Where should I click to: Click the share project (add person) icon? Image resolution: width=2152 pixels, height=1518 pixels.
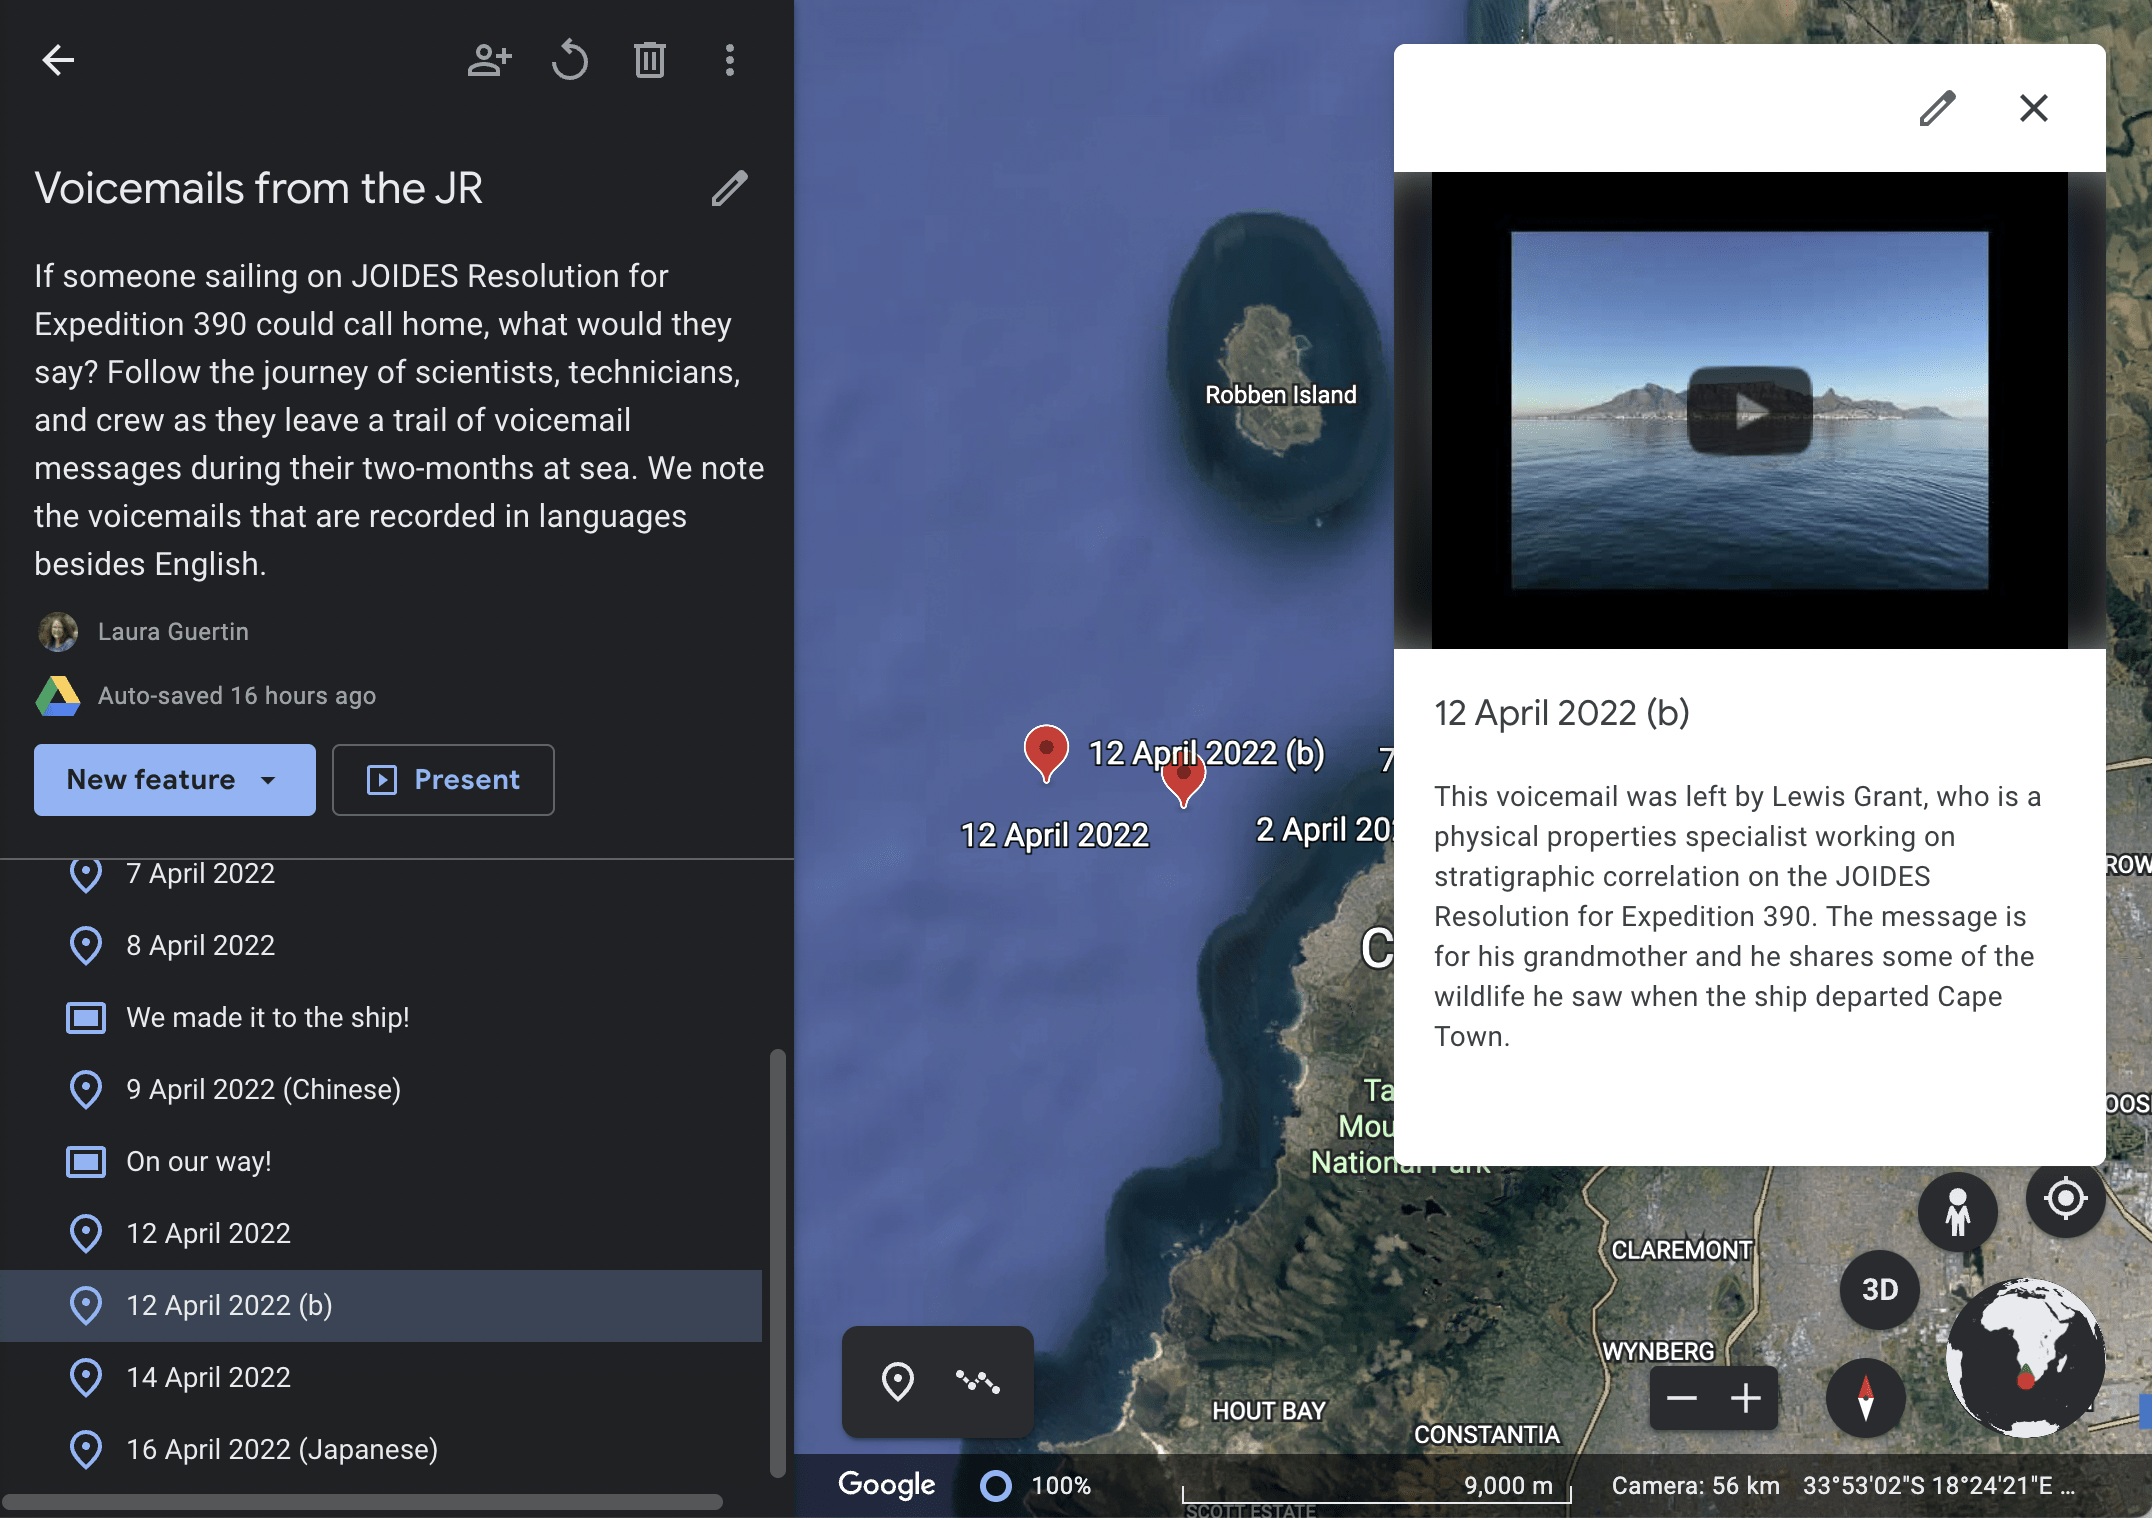click(x=490, y=60)
